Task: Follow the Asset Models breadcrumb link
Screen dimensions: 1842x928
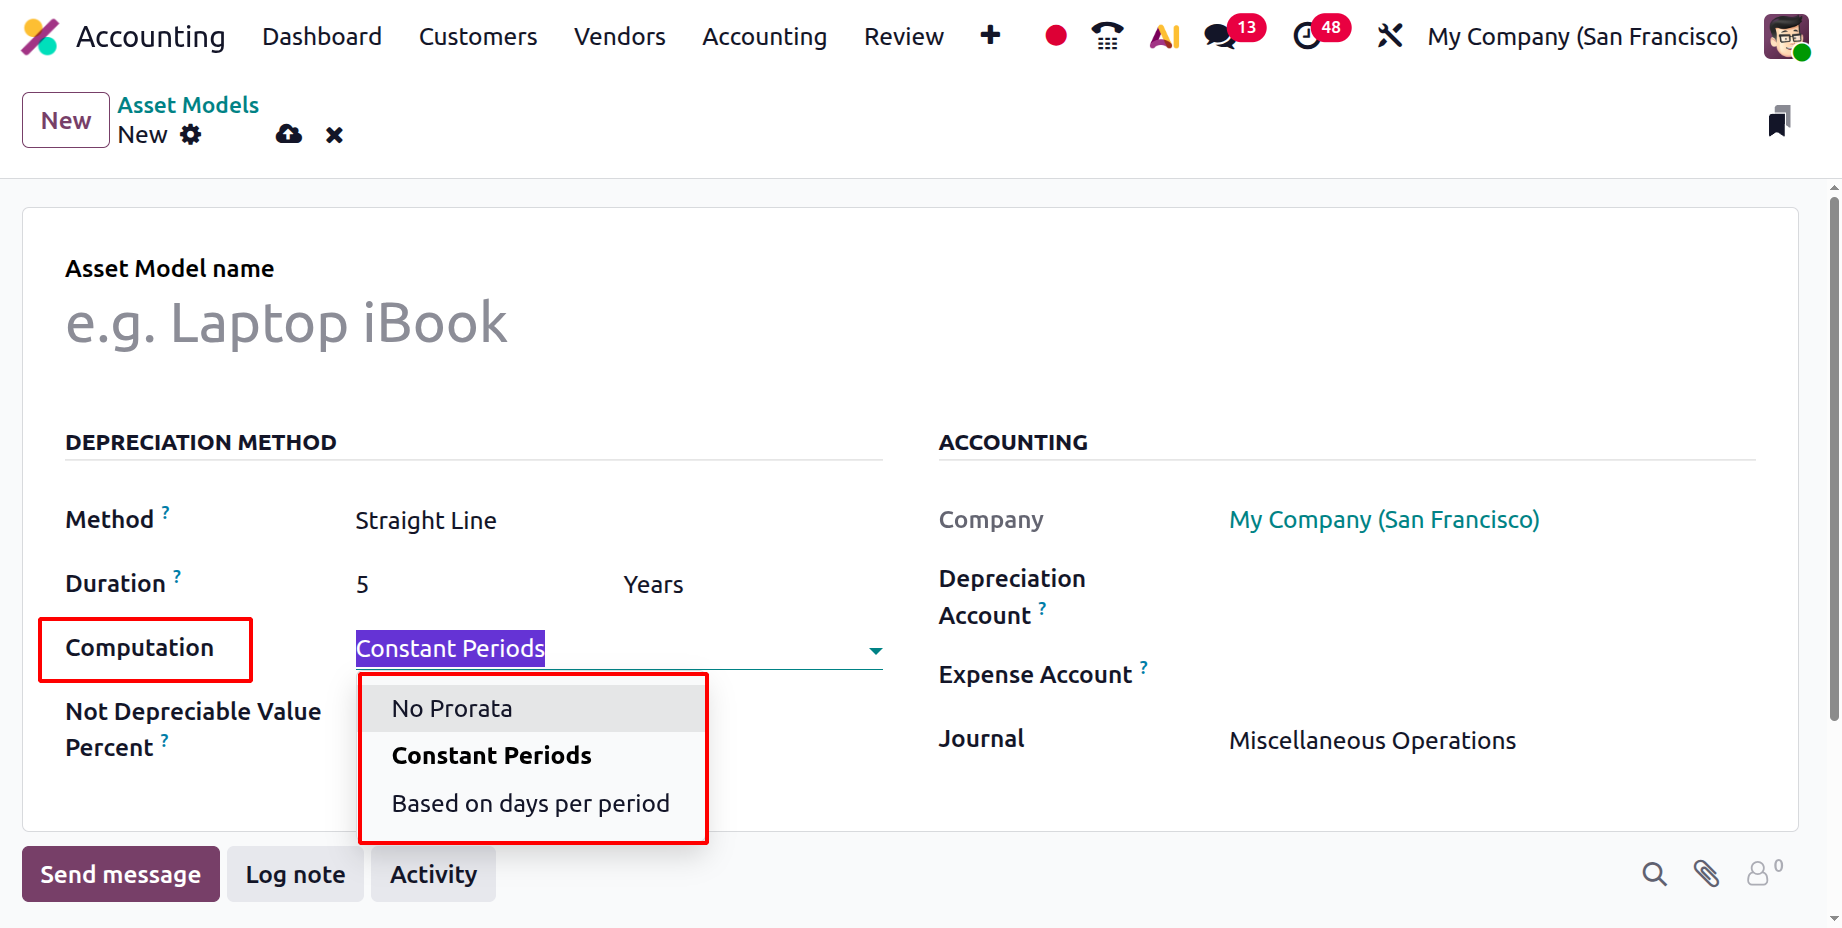Action: point(188,105)
